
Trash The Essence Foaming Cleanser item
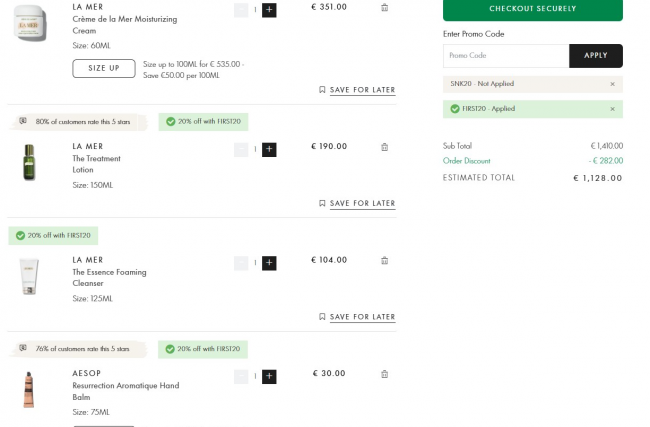(x=385, y=261)
